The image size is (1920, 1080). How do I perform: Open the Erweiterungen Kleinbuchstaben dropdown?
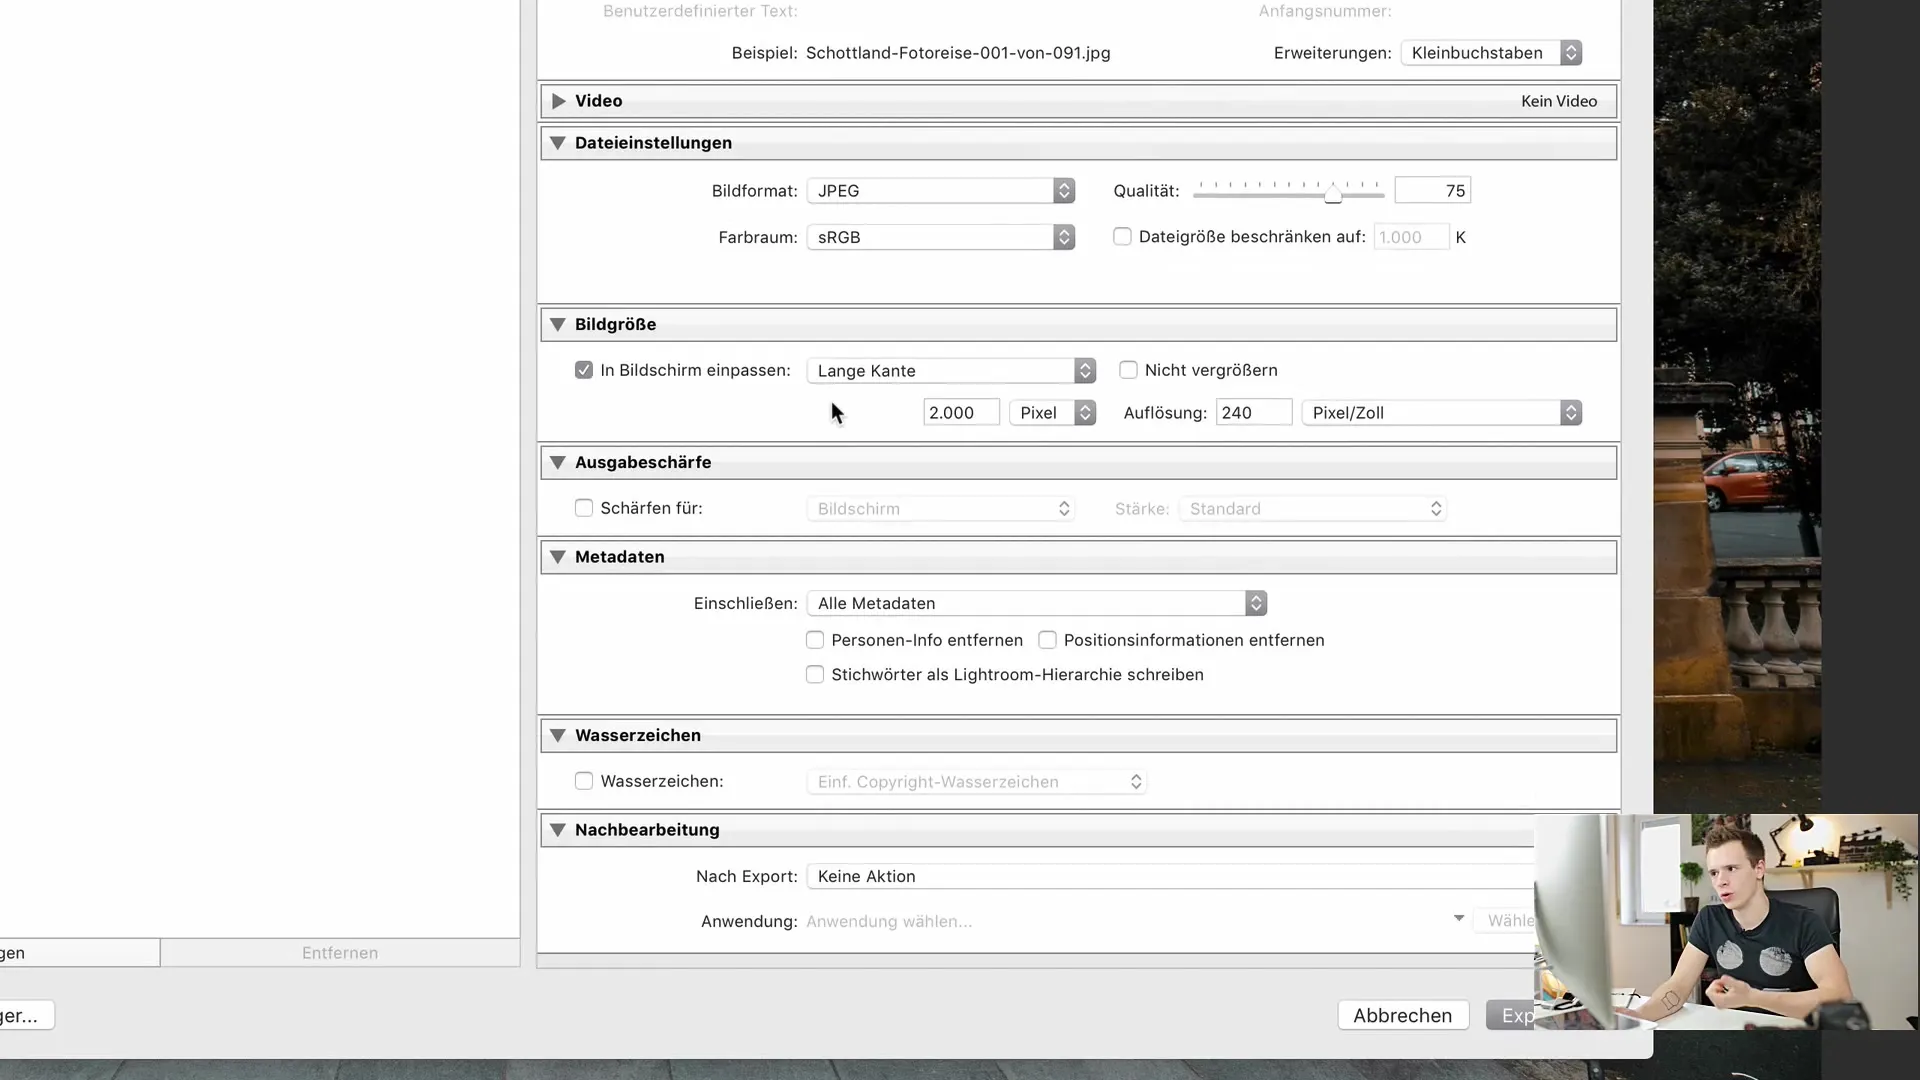coord(1491,53)
